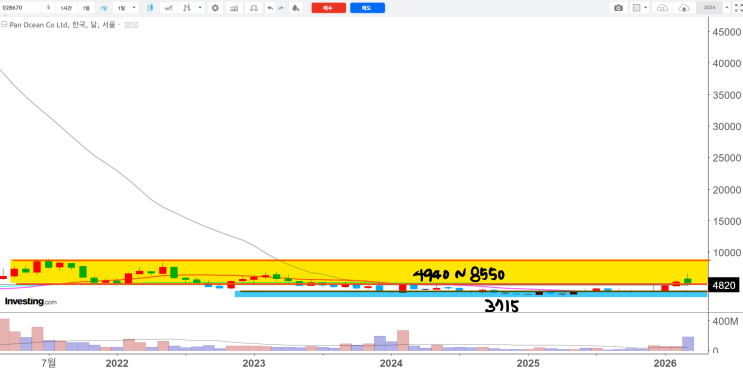Open chart settings with the gear icon
The height and width of the screenshot is (370, 743).
point(215,8)
